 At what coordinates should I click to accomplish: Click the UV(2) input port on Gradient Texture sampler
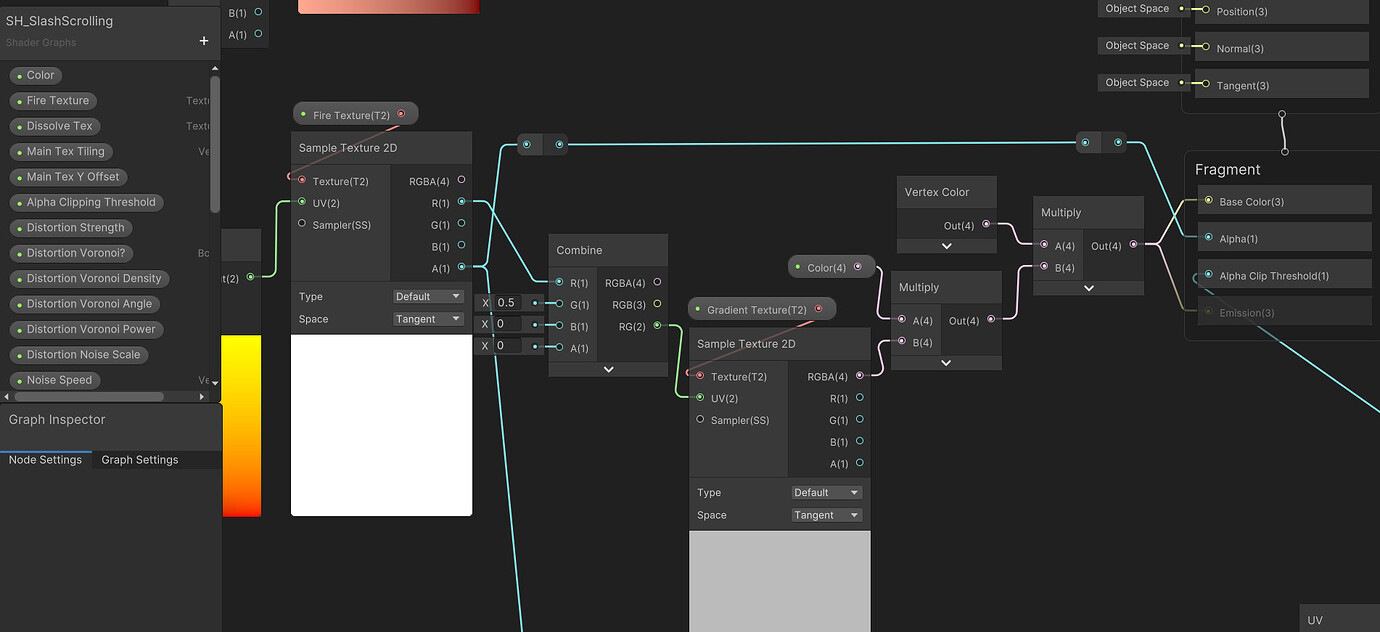699,398
